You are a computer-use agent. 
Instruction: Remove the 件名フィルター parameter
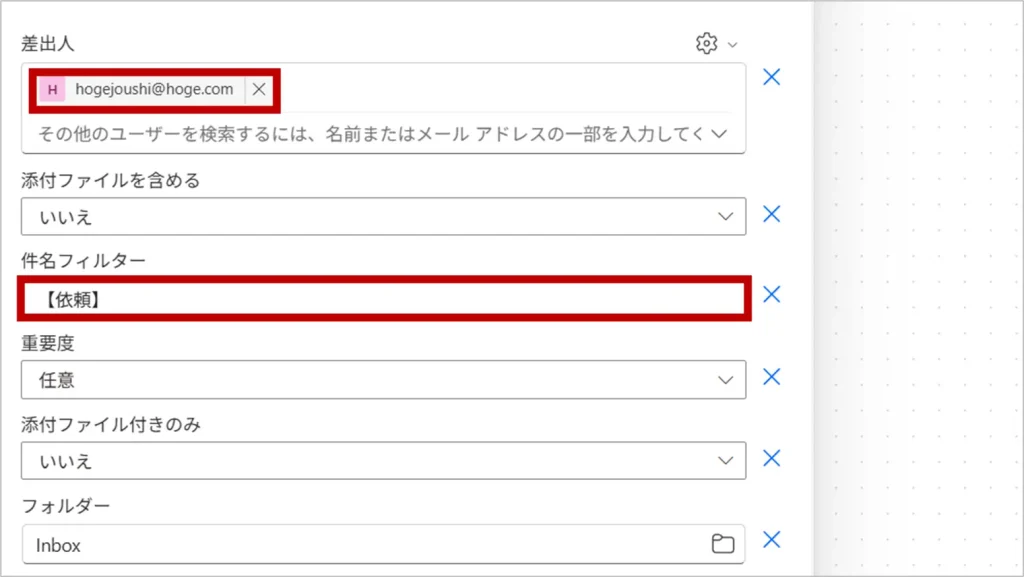(x=771, y=294)
